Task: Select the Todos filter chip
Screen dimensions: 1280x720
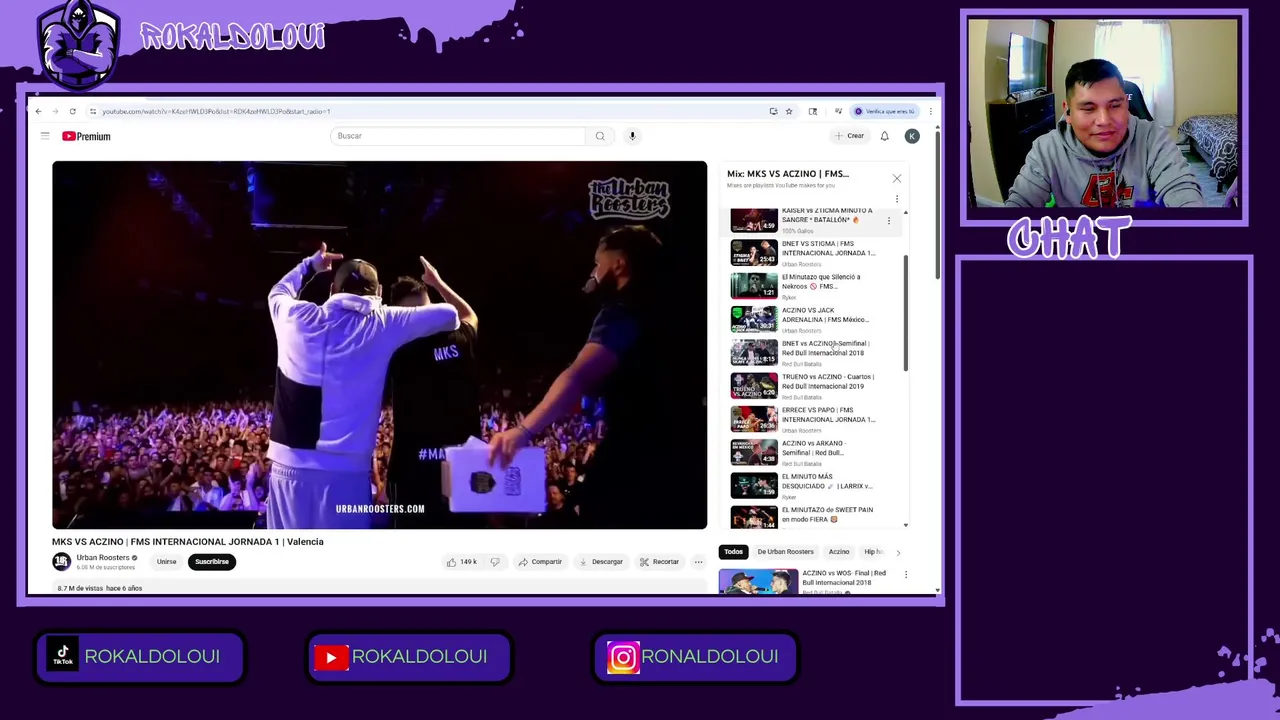Action: coord(733,552)
